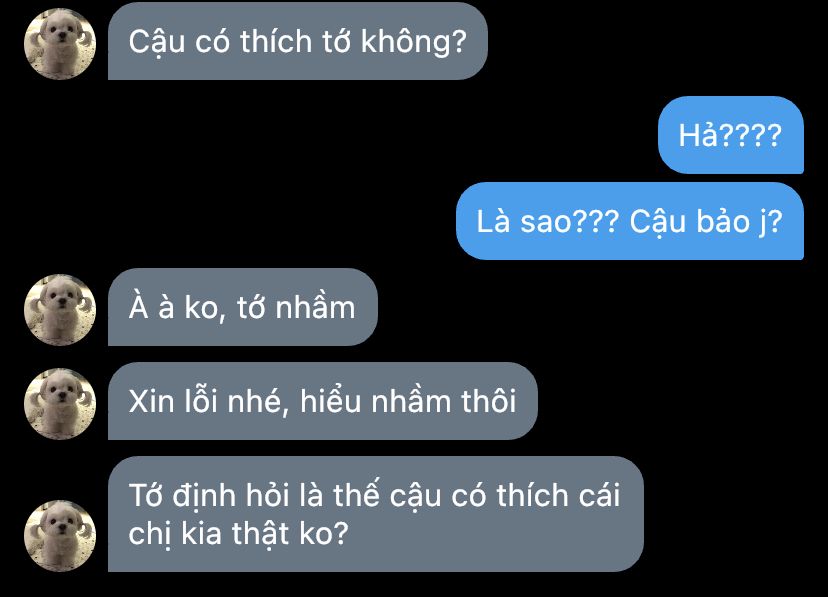The image size is (828, 597).
Task: Select the blue 'Là sao??? Cậu bảo j?' bubble
Action: [630, 221]
